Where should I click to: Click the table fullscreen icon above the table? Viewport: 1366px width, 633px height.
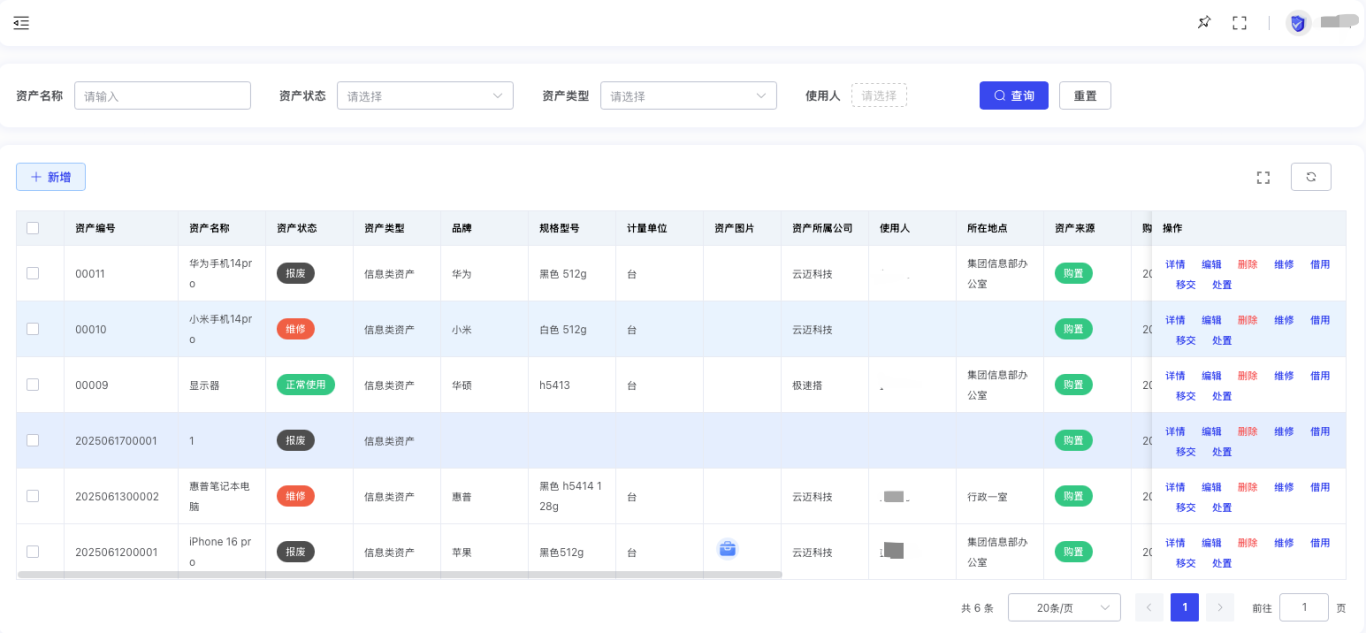[x=1263, y=177]
